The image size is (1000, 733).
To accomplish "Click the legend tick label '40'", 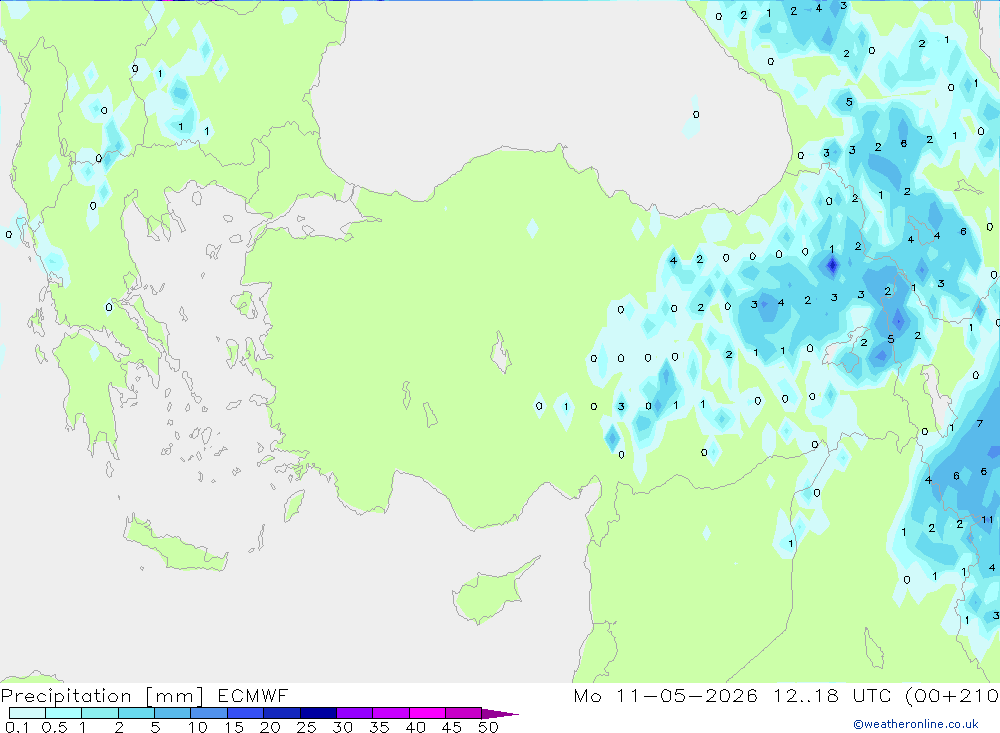I will point(416,727).
